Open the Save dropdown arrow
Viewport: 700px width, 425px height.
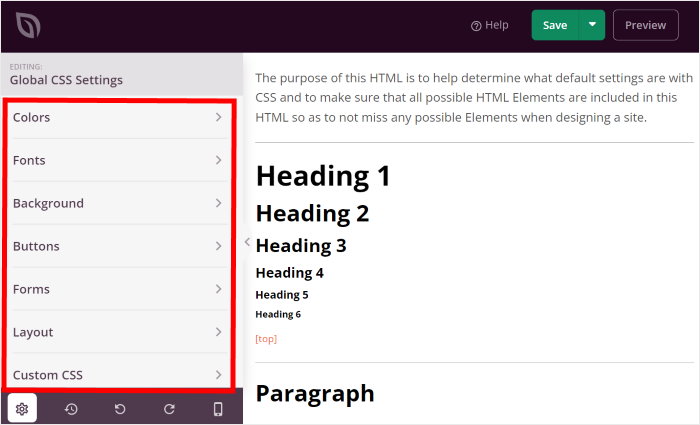pyautogui.click(x=592, y=25)
